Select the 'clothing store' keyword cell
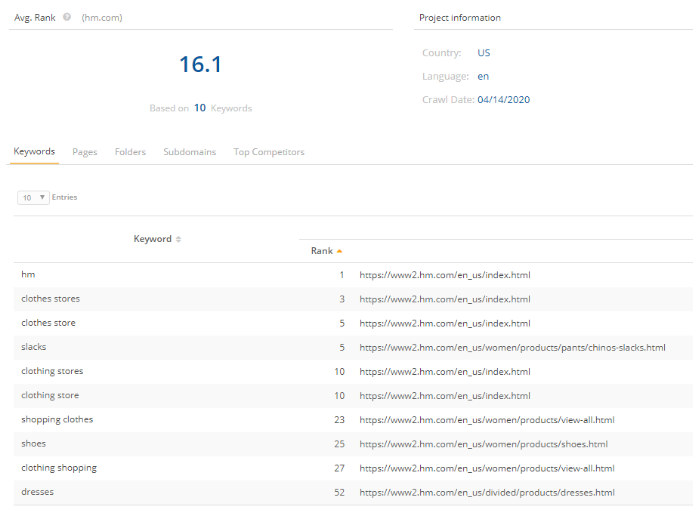This screenshot has height=510, width=693. point(50,396)
